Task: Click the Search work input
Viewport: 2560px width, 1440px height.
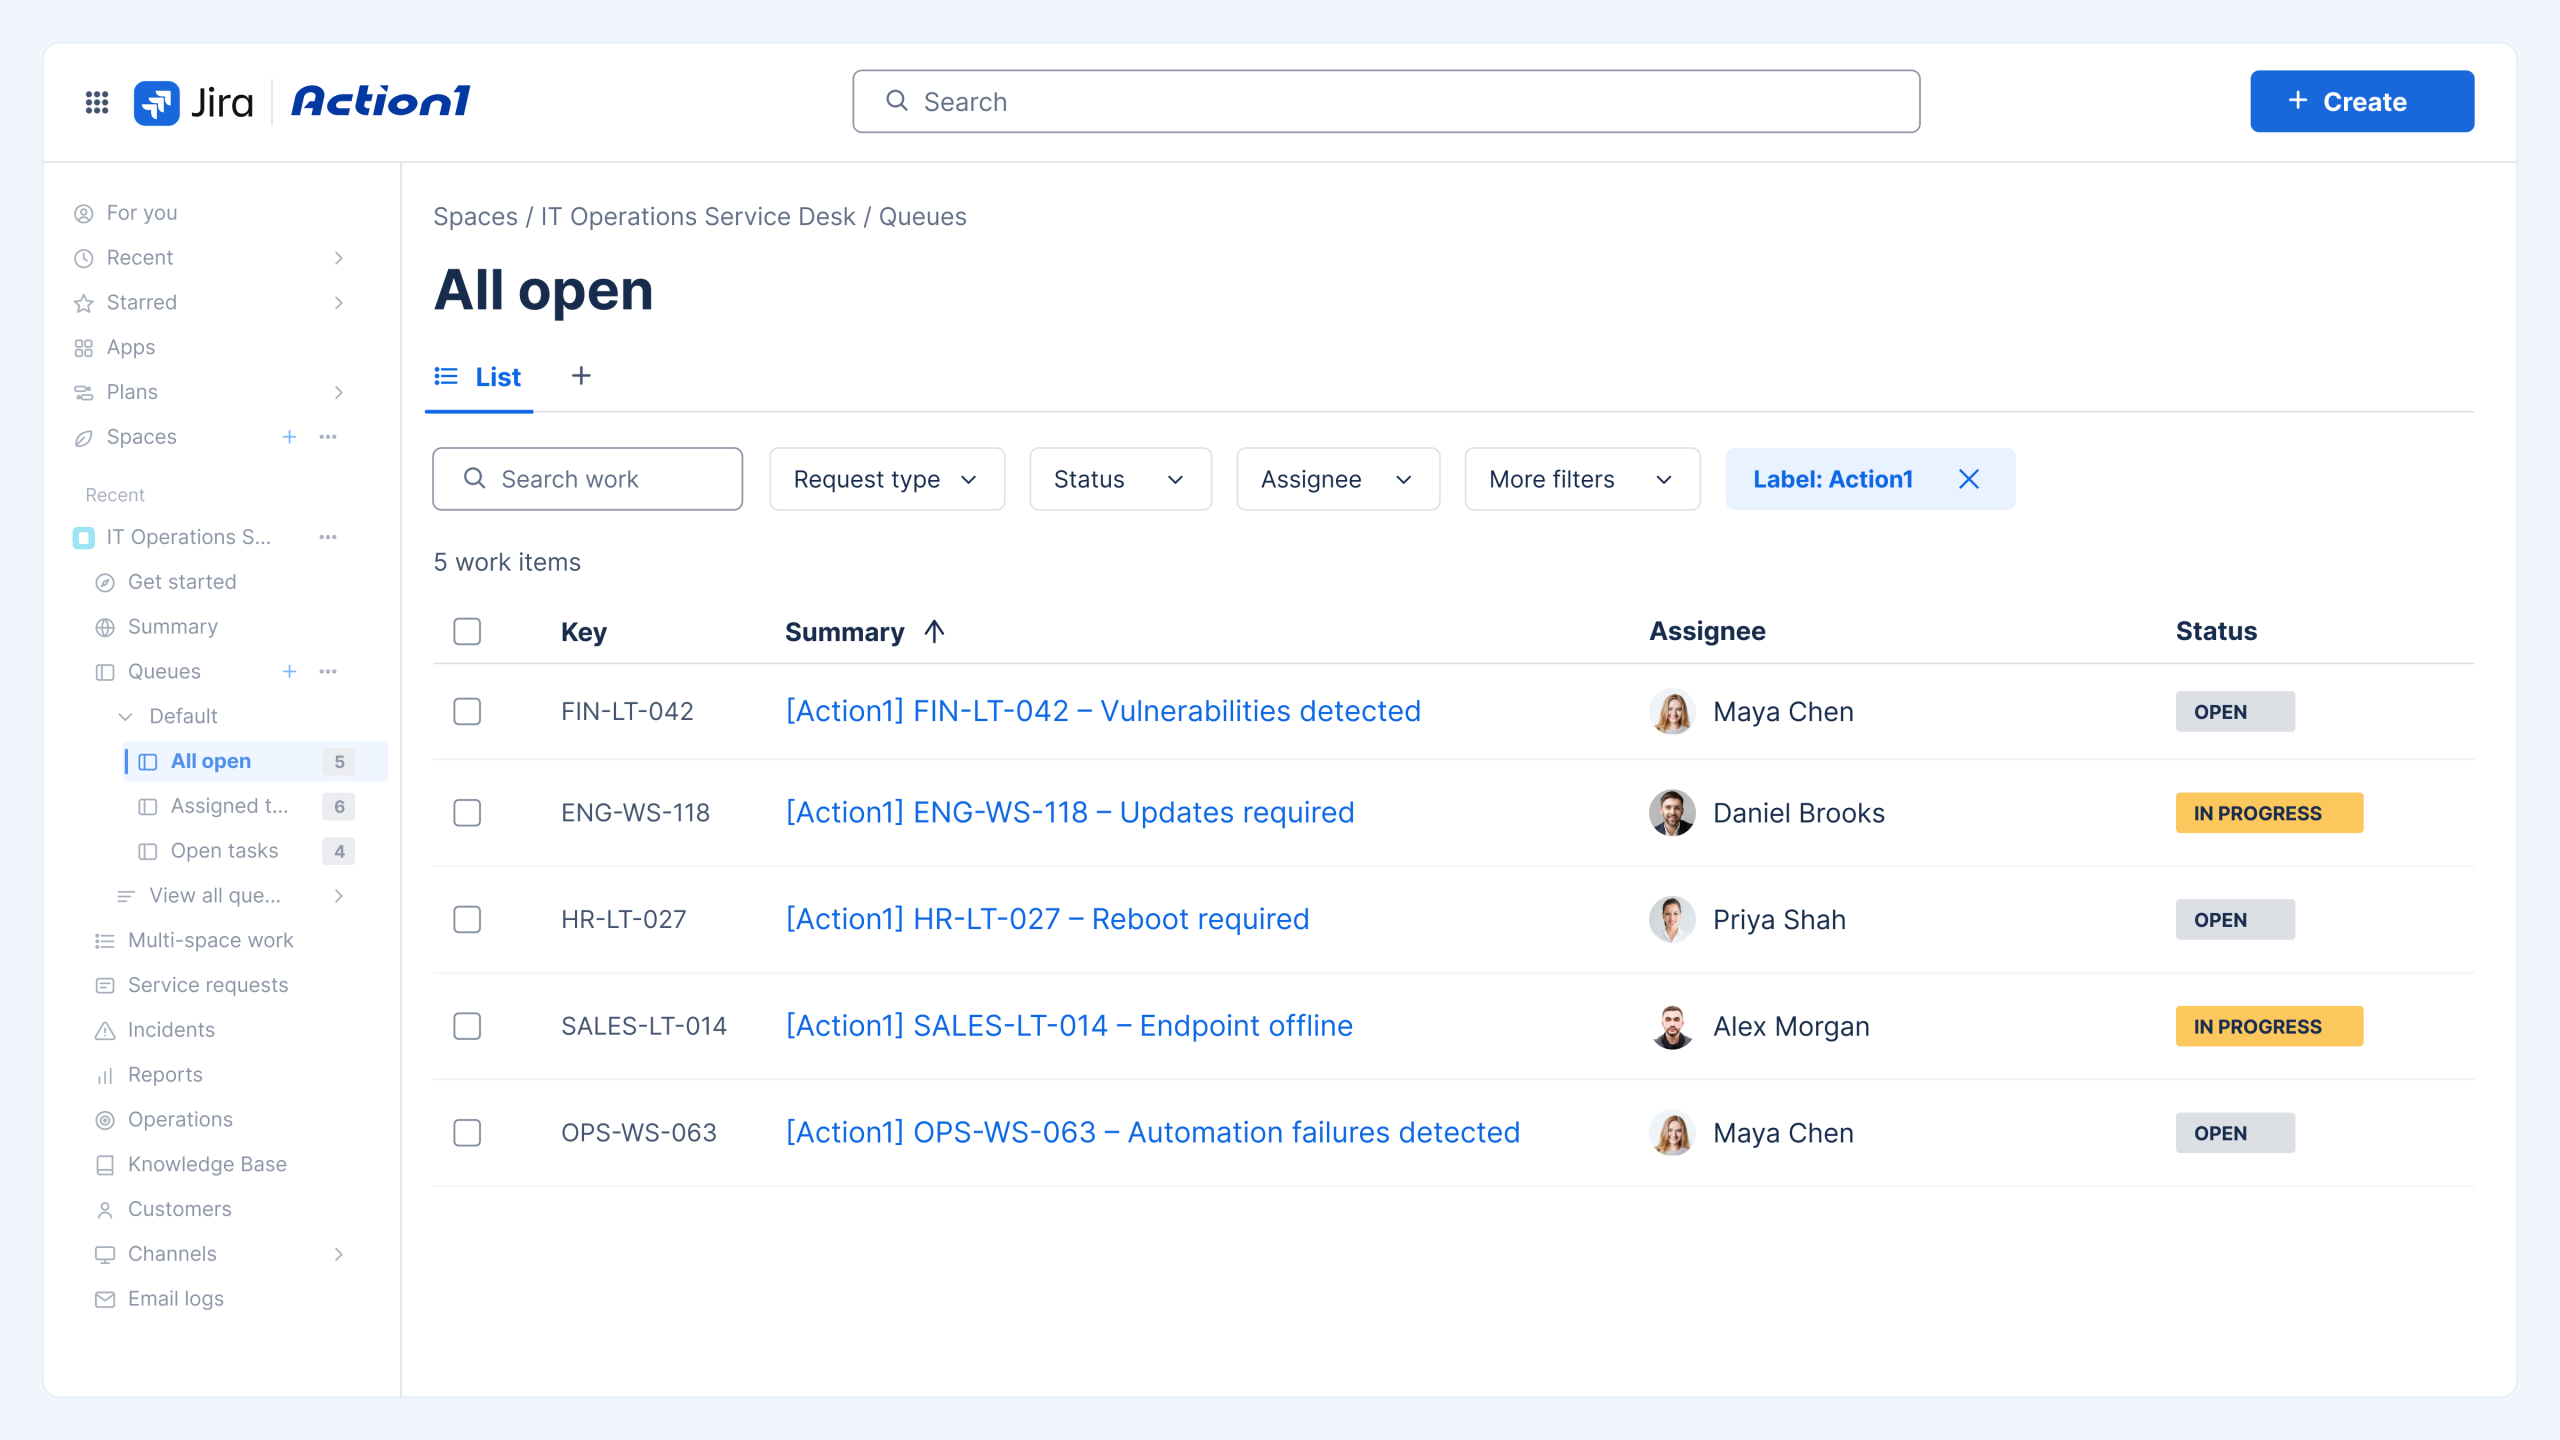Action: pos(587,479)
